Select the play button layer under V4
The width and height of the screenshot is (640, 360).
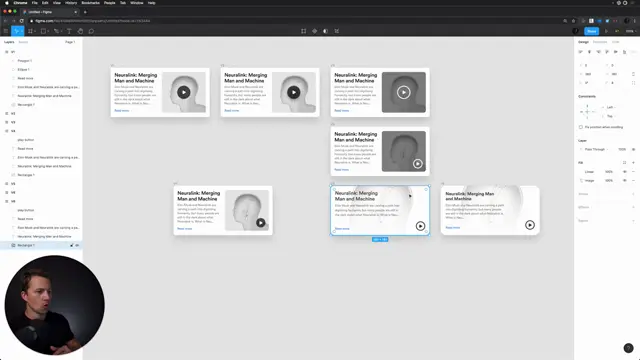(26, 140)
